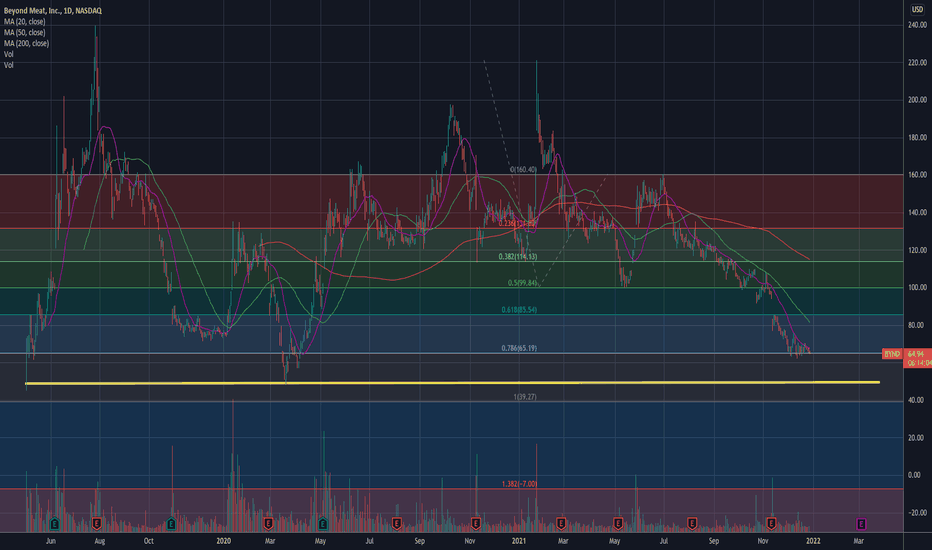Image resolution: width=932 pixels, height=550 pixels.
Task: Click the red earnings marker above Nov 2021
Action: click(x=772, y=524)
